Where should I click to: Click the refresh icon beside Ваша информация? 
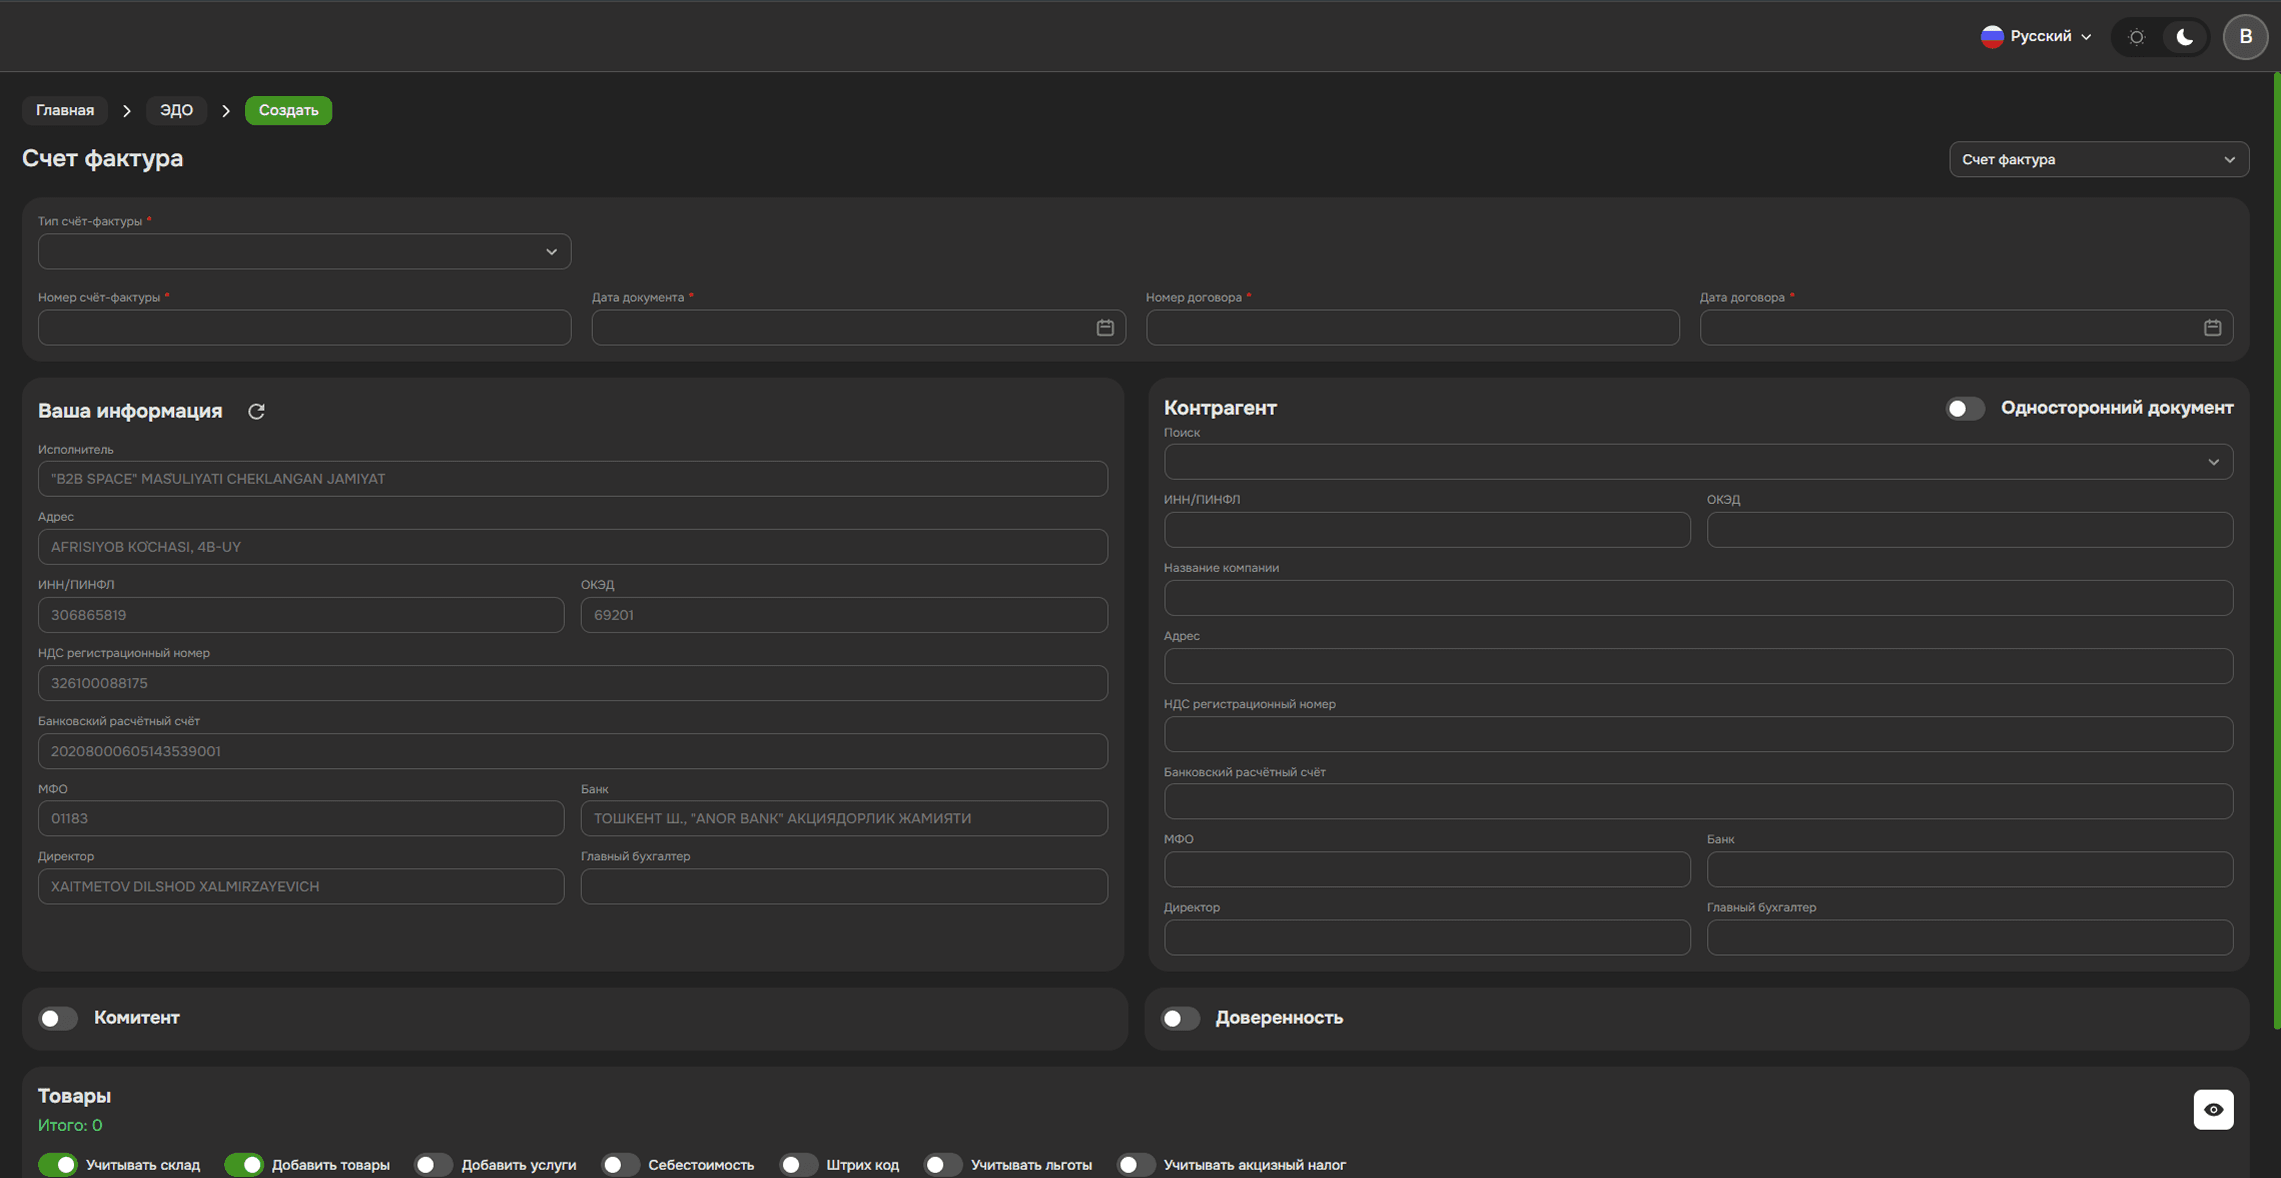(x=256, y=411)
